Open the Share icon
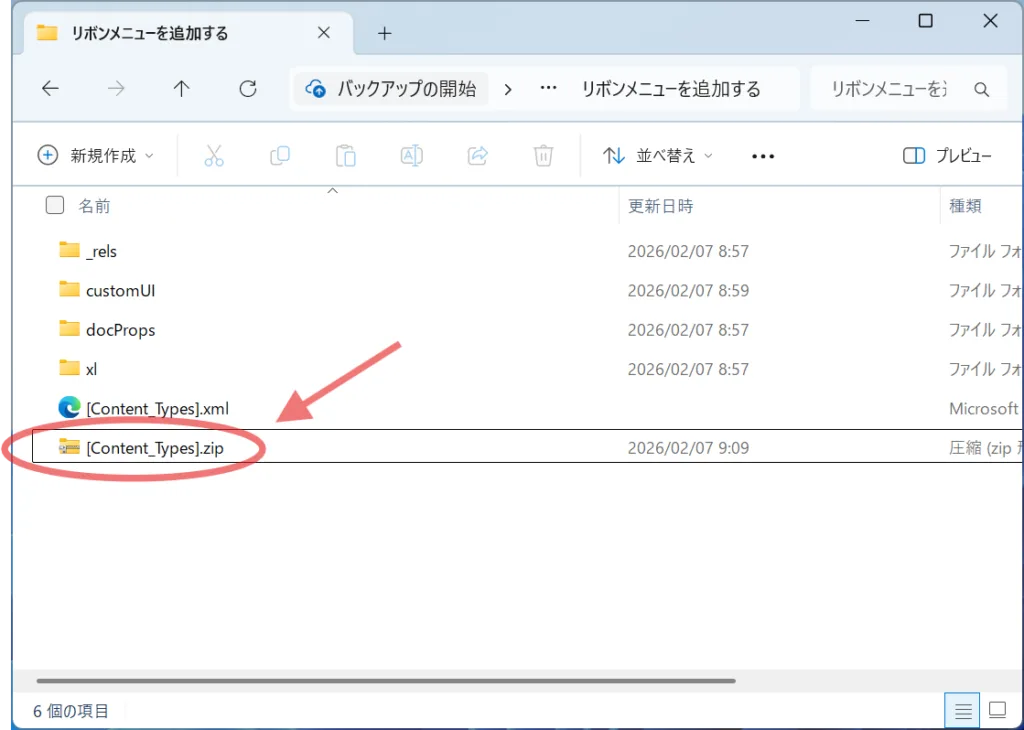Image resolution: width=1024 pixels, height=730 pixels. coord(477,156)
